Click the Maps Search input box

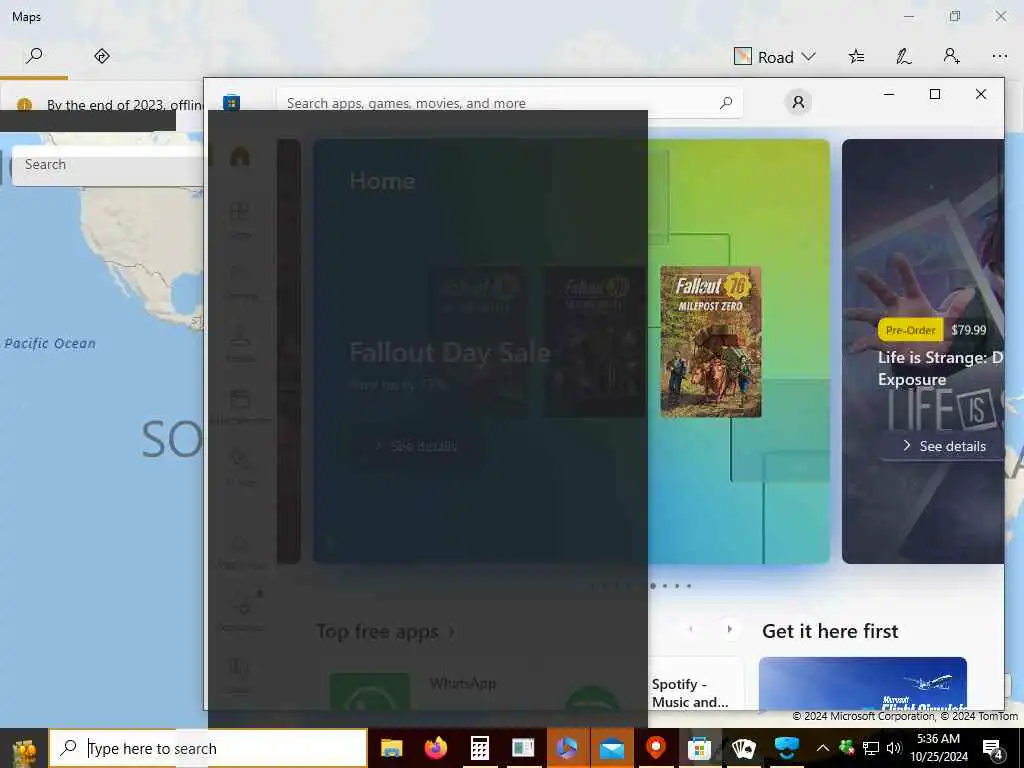click(108, 165)
